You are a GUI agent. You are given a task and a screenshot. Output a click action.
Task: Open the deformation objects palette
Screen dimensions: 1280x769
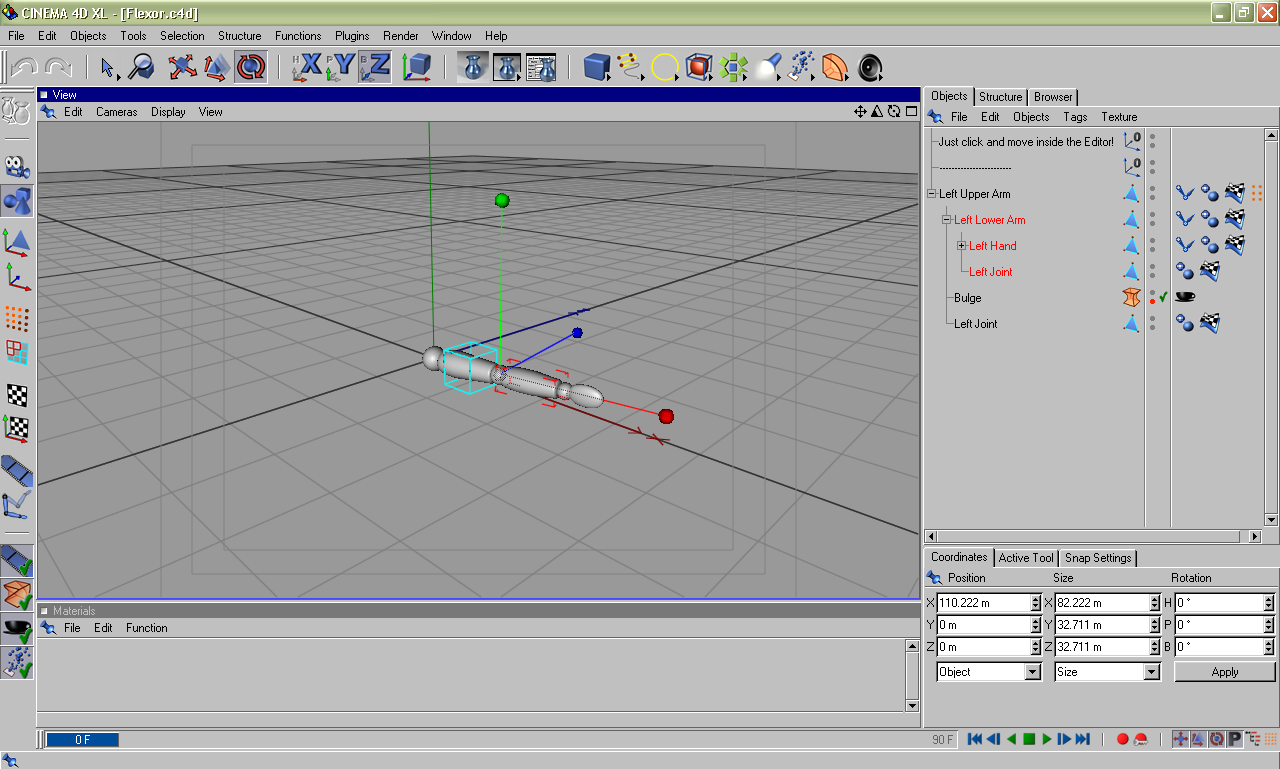835,67
